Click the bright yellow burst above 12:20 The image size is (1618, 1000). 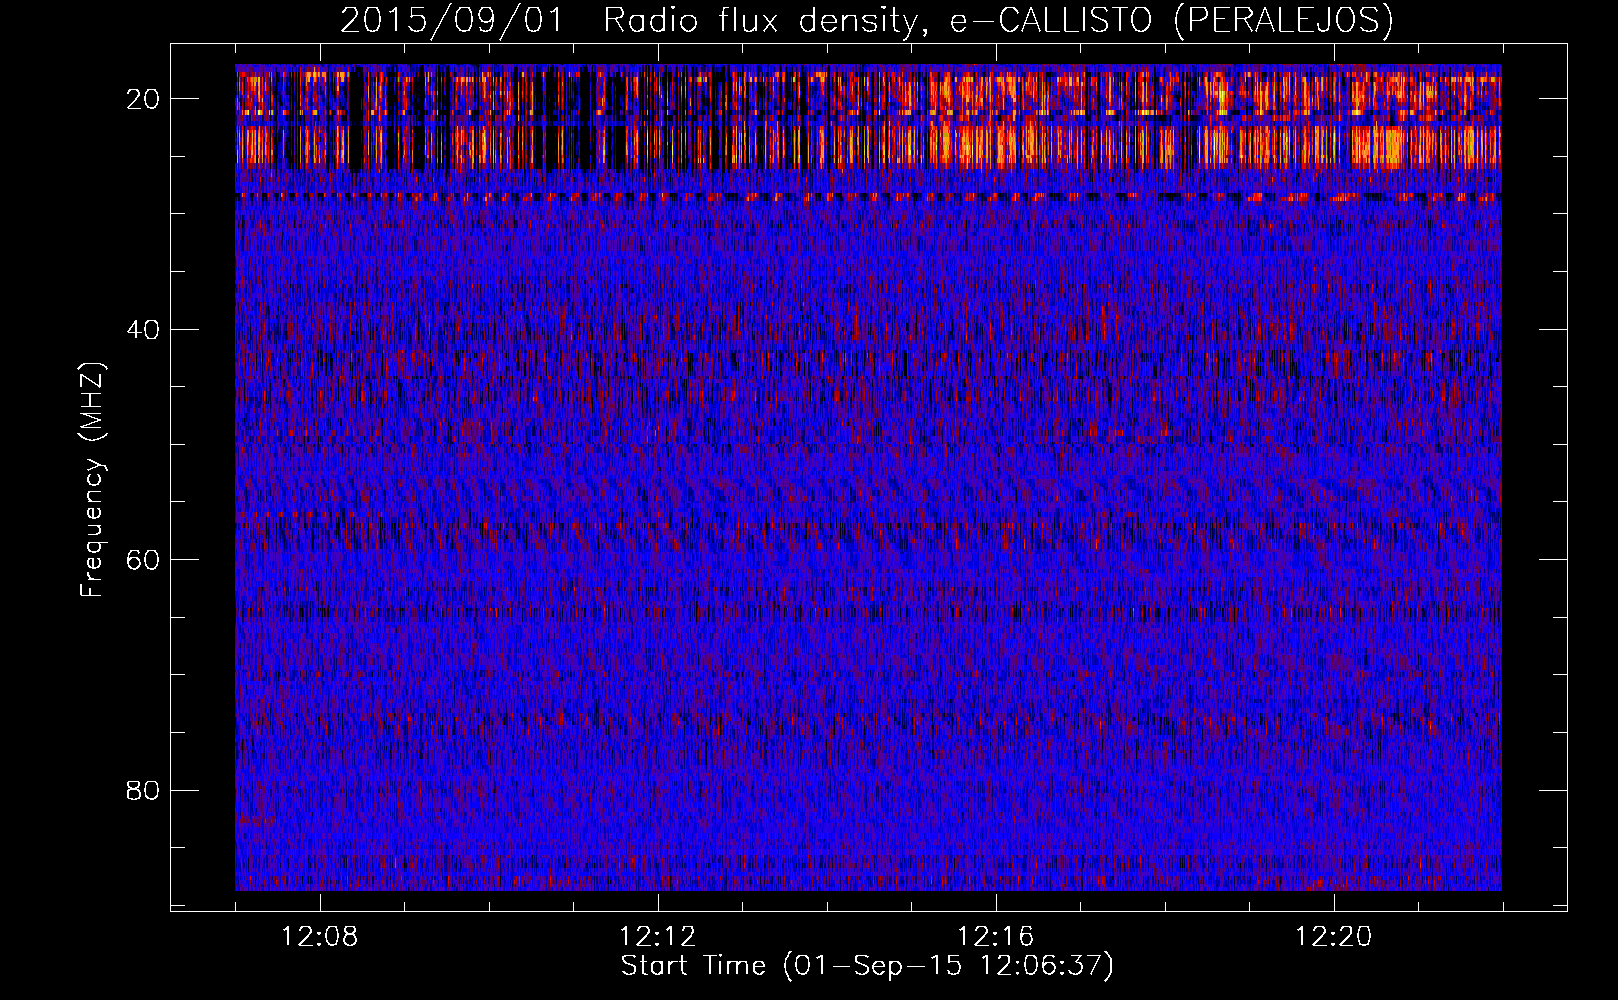pos(1385,145)
